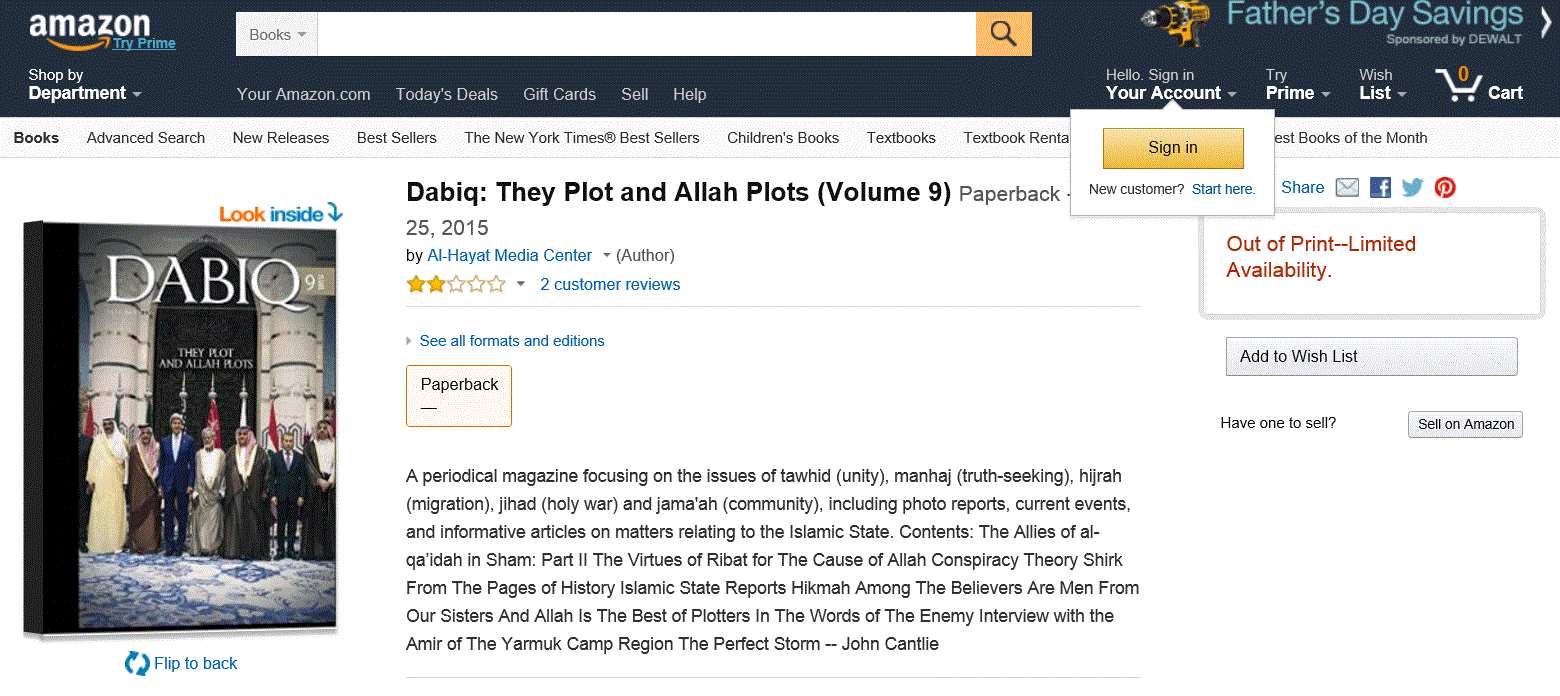This screenshot has height=696, width=1560.
Task: Click the search magnifier button
Action: pos(1003,34)
